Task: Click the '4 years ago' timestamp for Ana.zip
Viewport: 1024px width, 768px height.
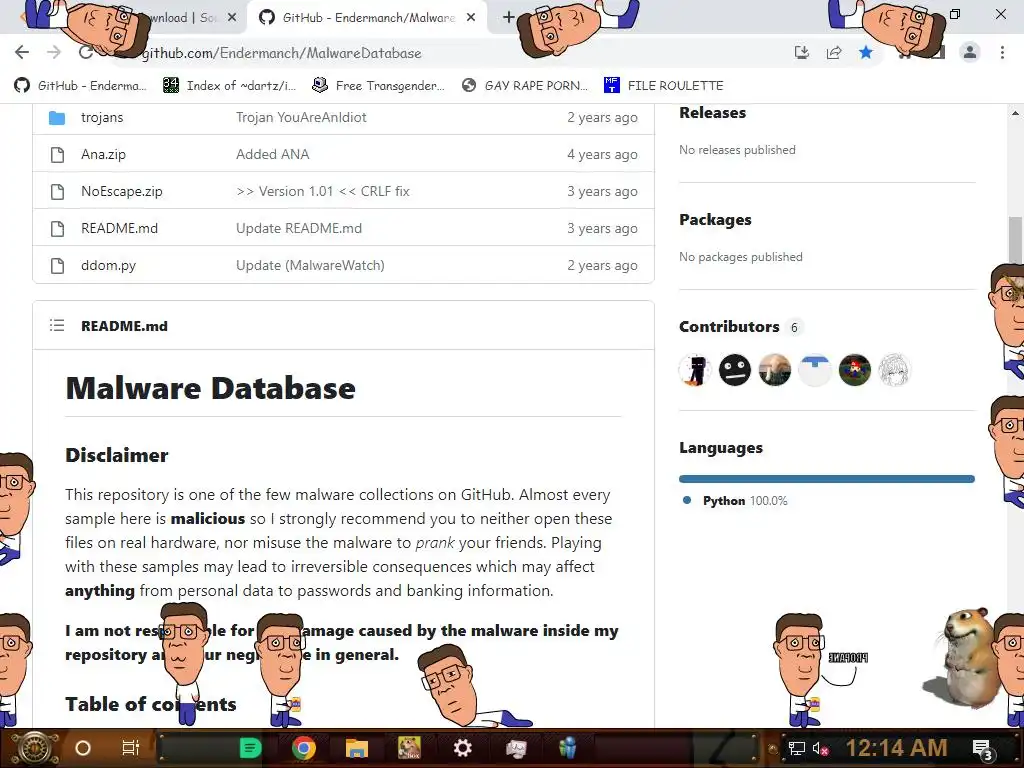Action: (x=602, y=155)
